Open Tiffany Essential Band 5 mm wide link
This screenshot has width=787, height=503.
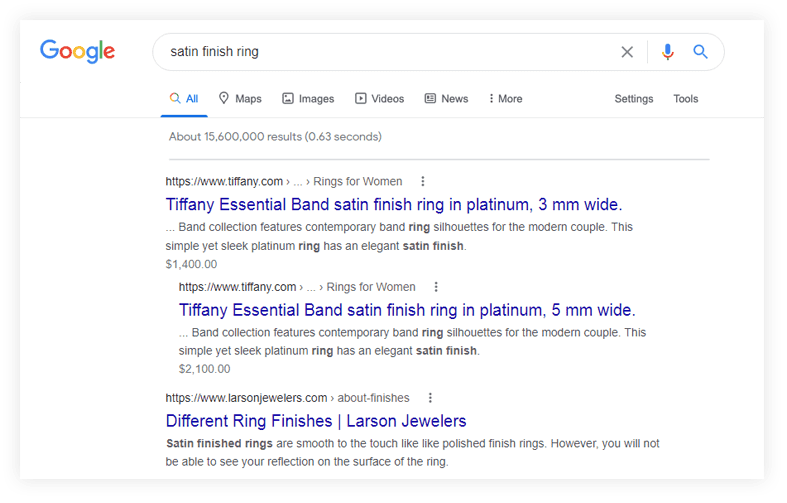tap(407, 310)
